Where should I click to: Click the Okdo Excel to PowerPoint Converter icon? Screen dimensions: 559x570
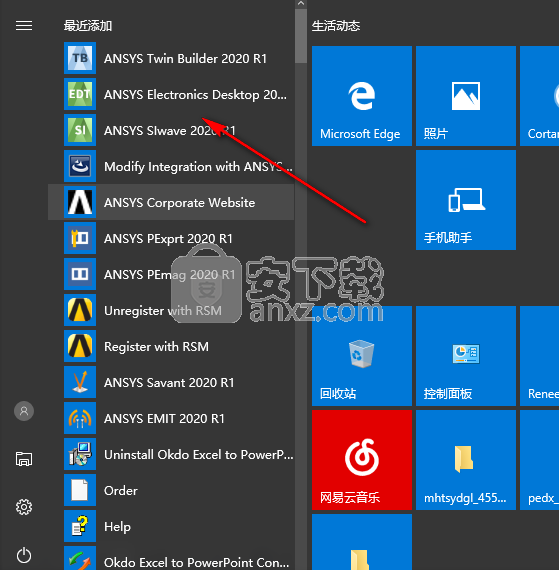(80, 558)
